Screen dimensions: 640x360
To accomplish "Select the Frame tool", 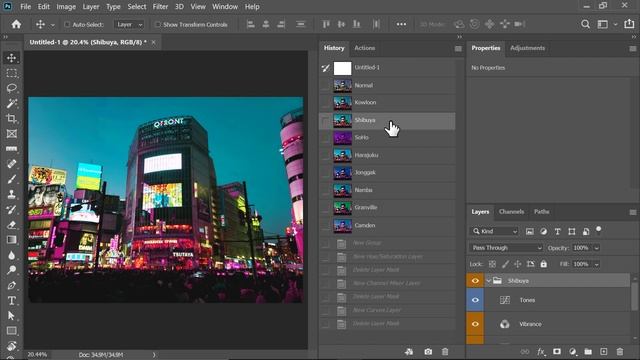I will [11, 133].
